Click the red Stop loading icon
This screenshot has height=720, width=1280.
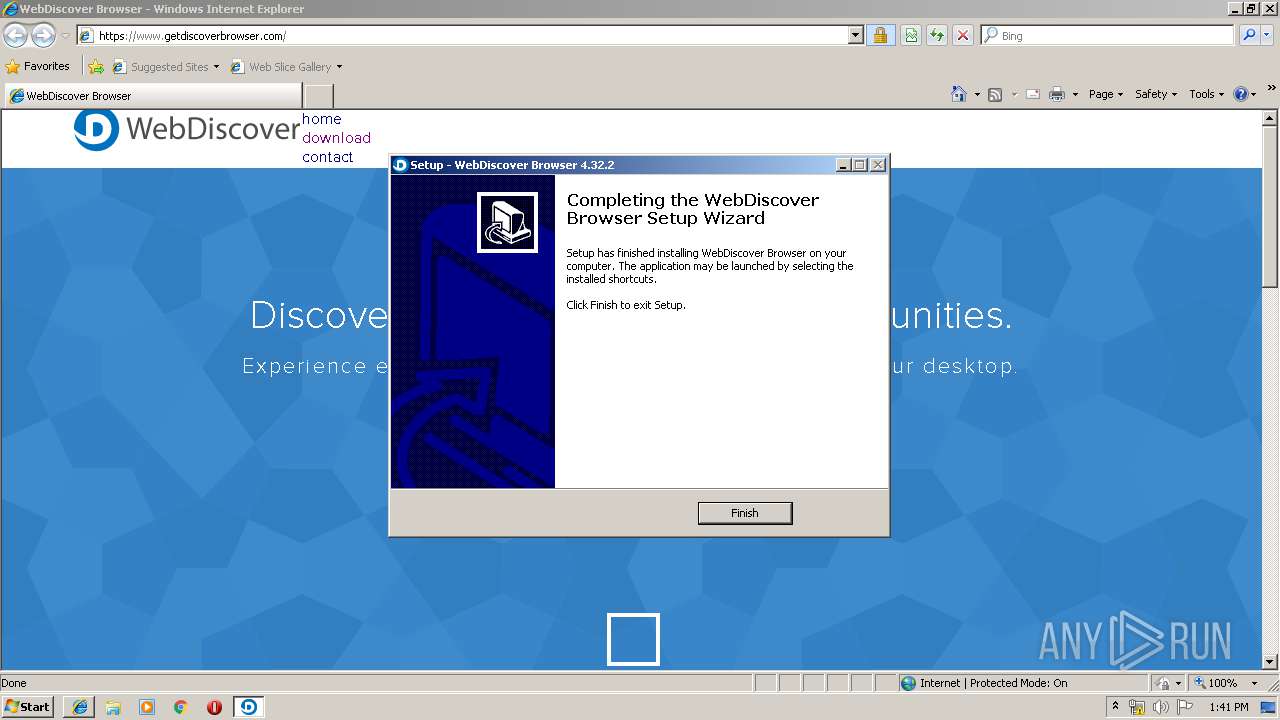[963, 36]
